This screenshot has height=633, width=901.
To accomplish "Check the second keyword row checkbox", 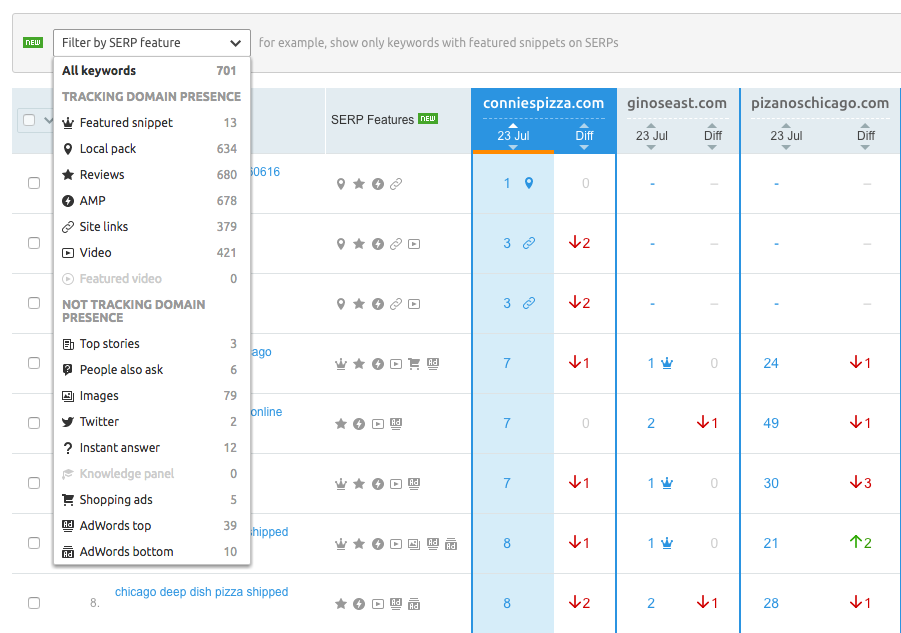I will [34, 243].
